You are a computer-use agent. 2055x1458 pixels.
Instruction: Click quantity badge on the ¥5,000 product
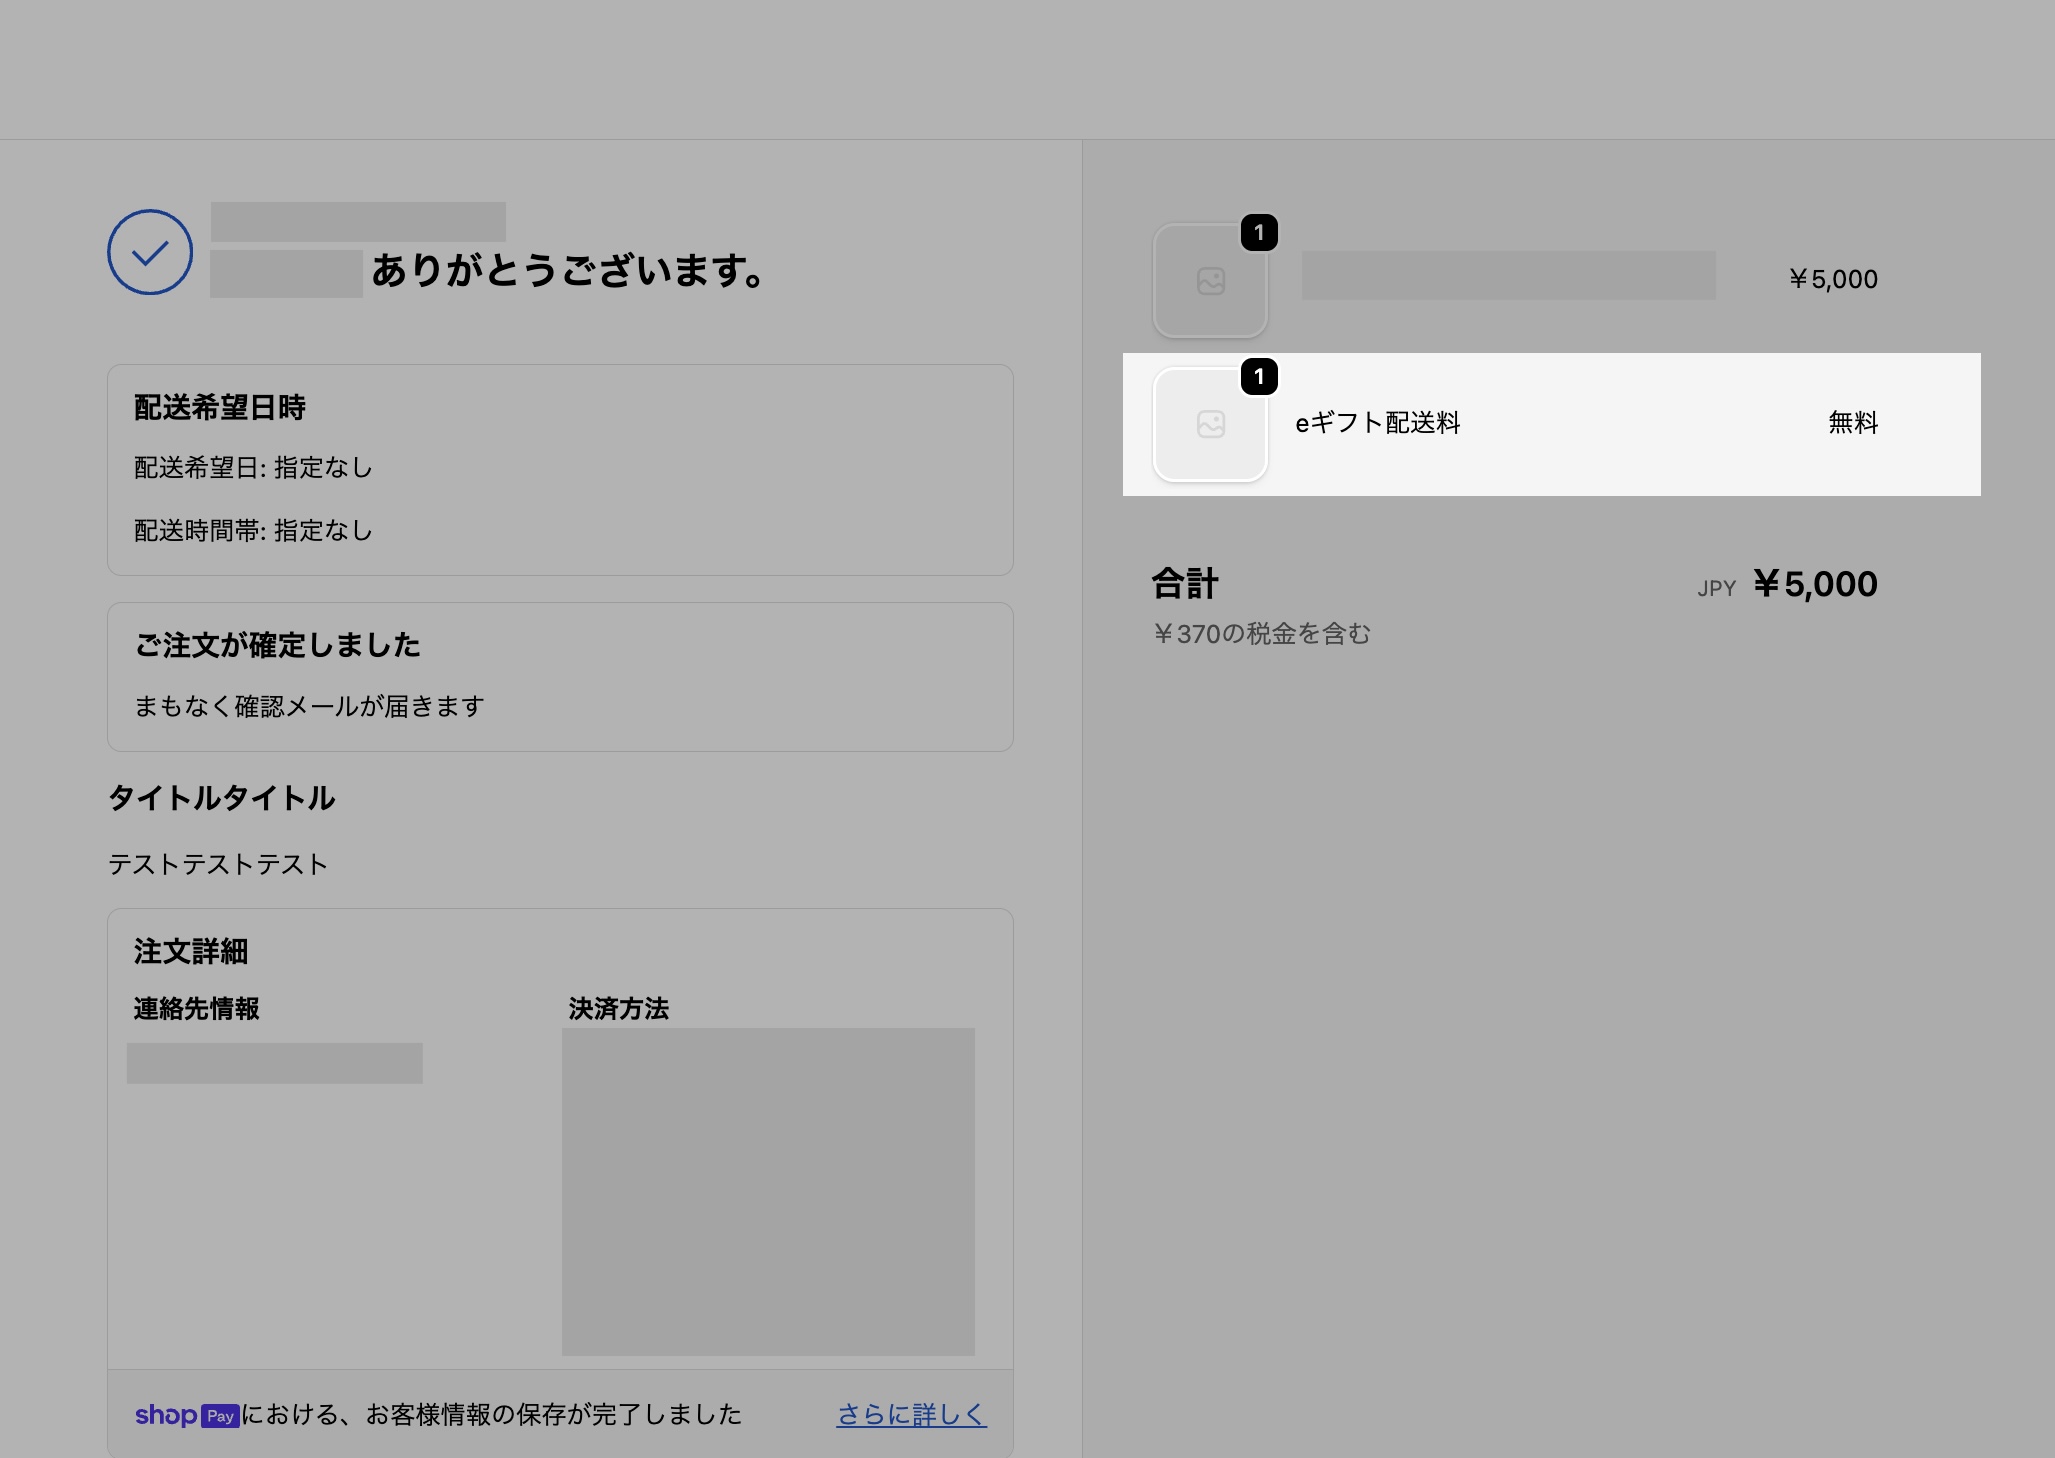click(1259, 233)
